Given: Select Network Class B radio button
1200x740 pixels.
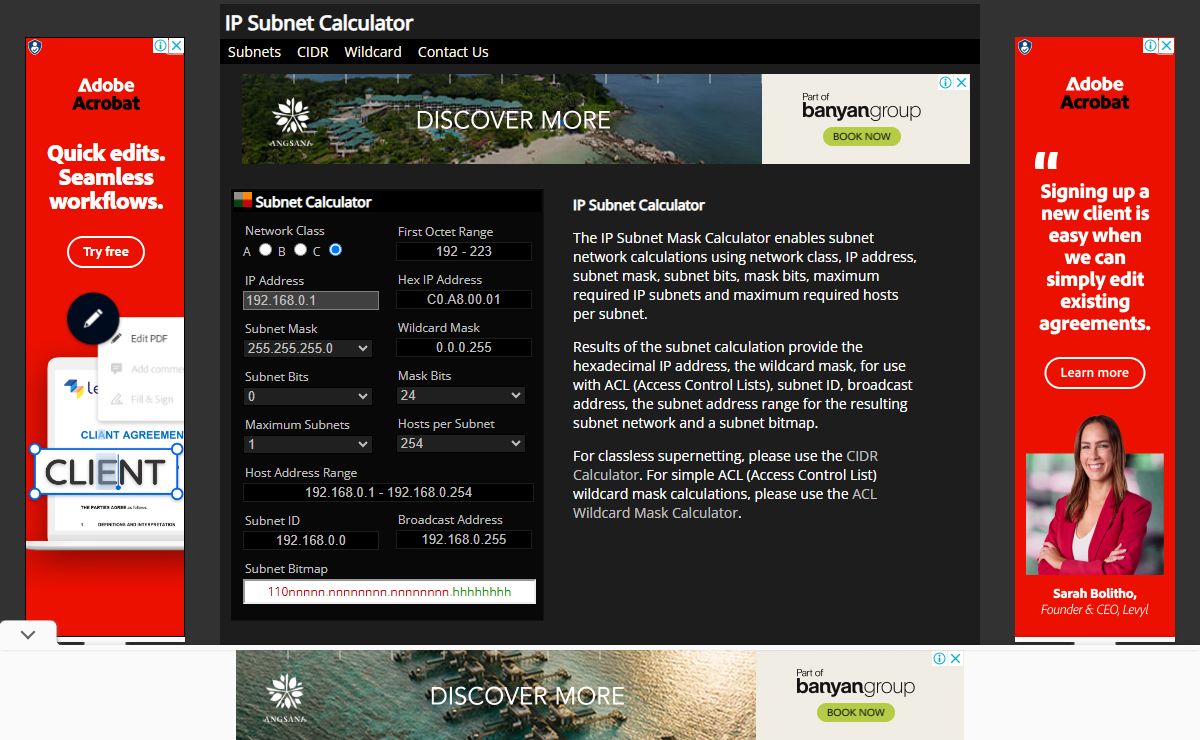Looking at the screenshot, I should 300,250.
